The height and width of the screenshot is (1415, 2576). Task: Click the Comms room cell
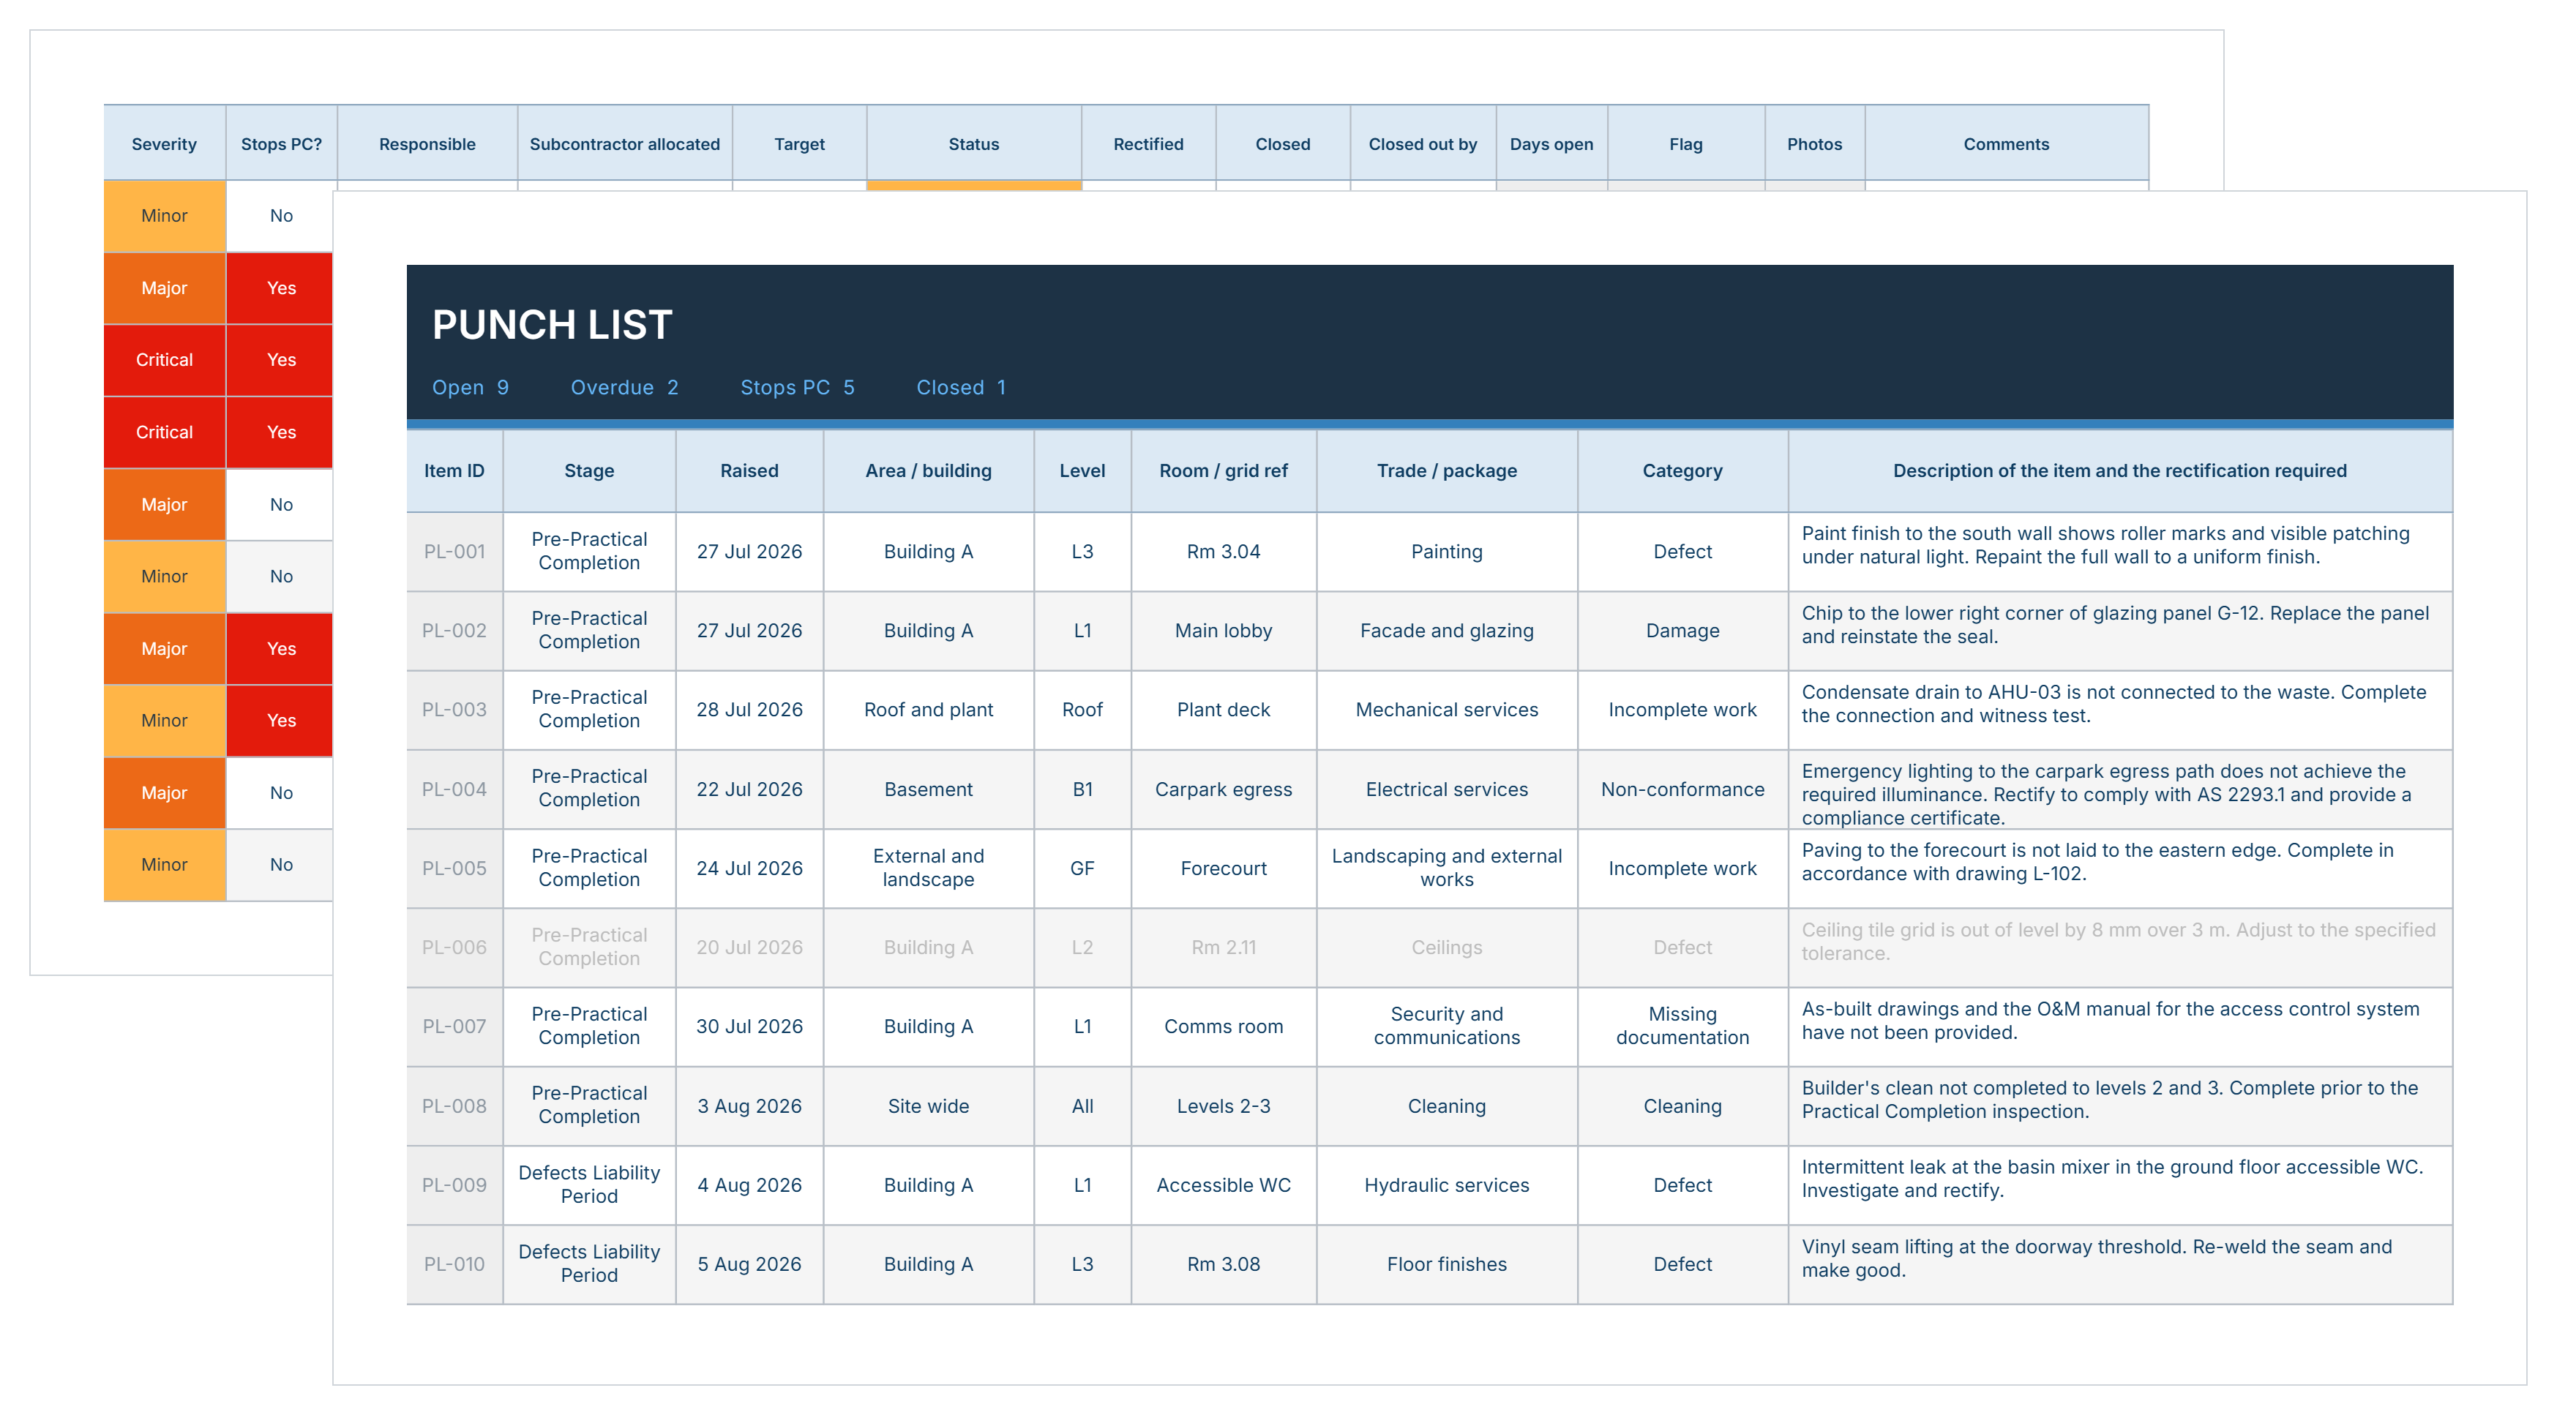1223,1027
